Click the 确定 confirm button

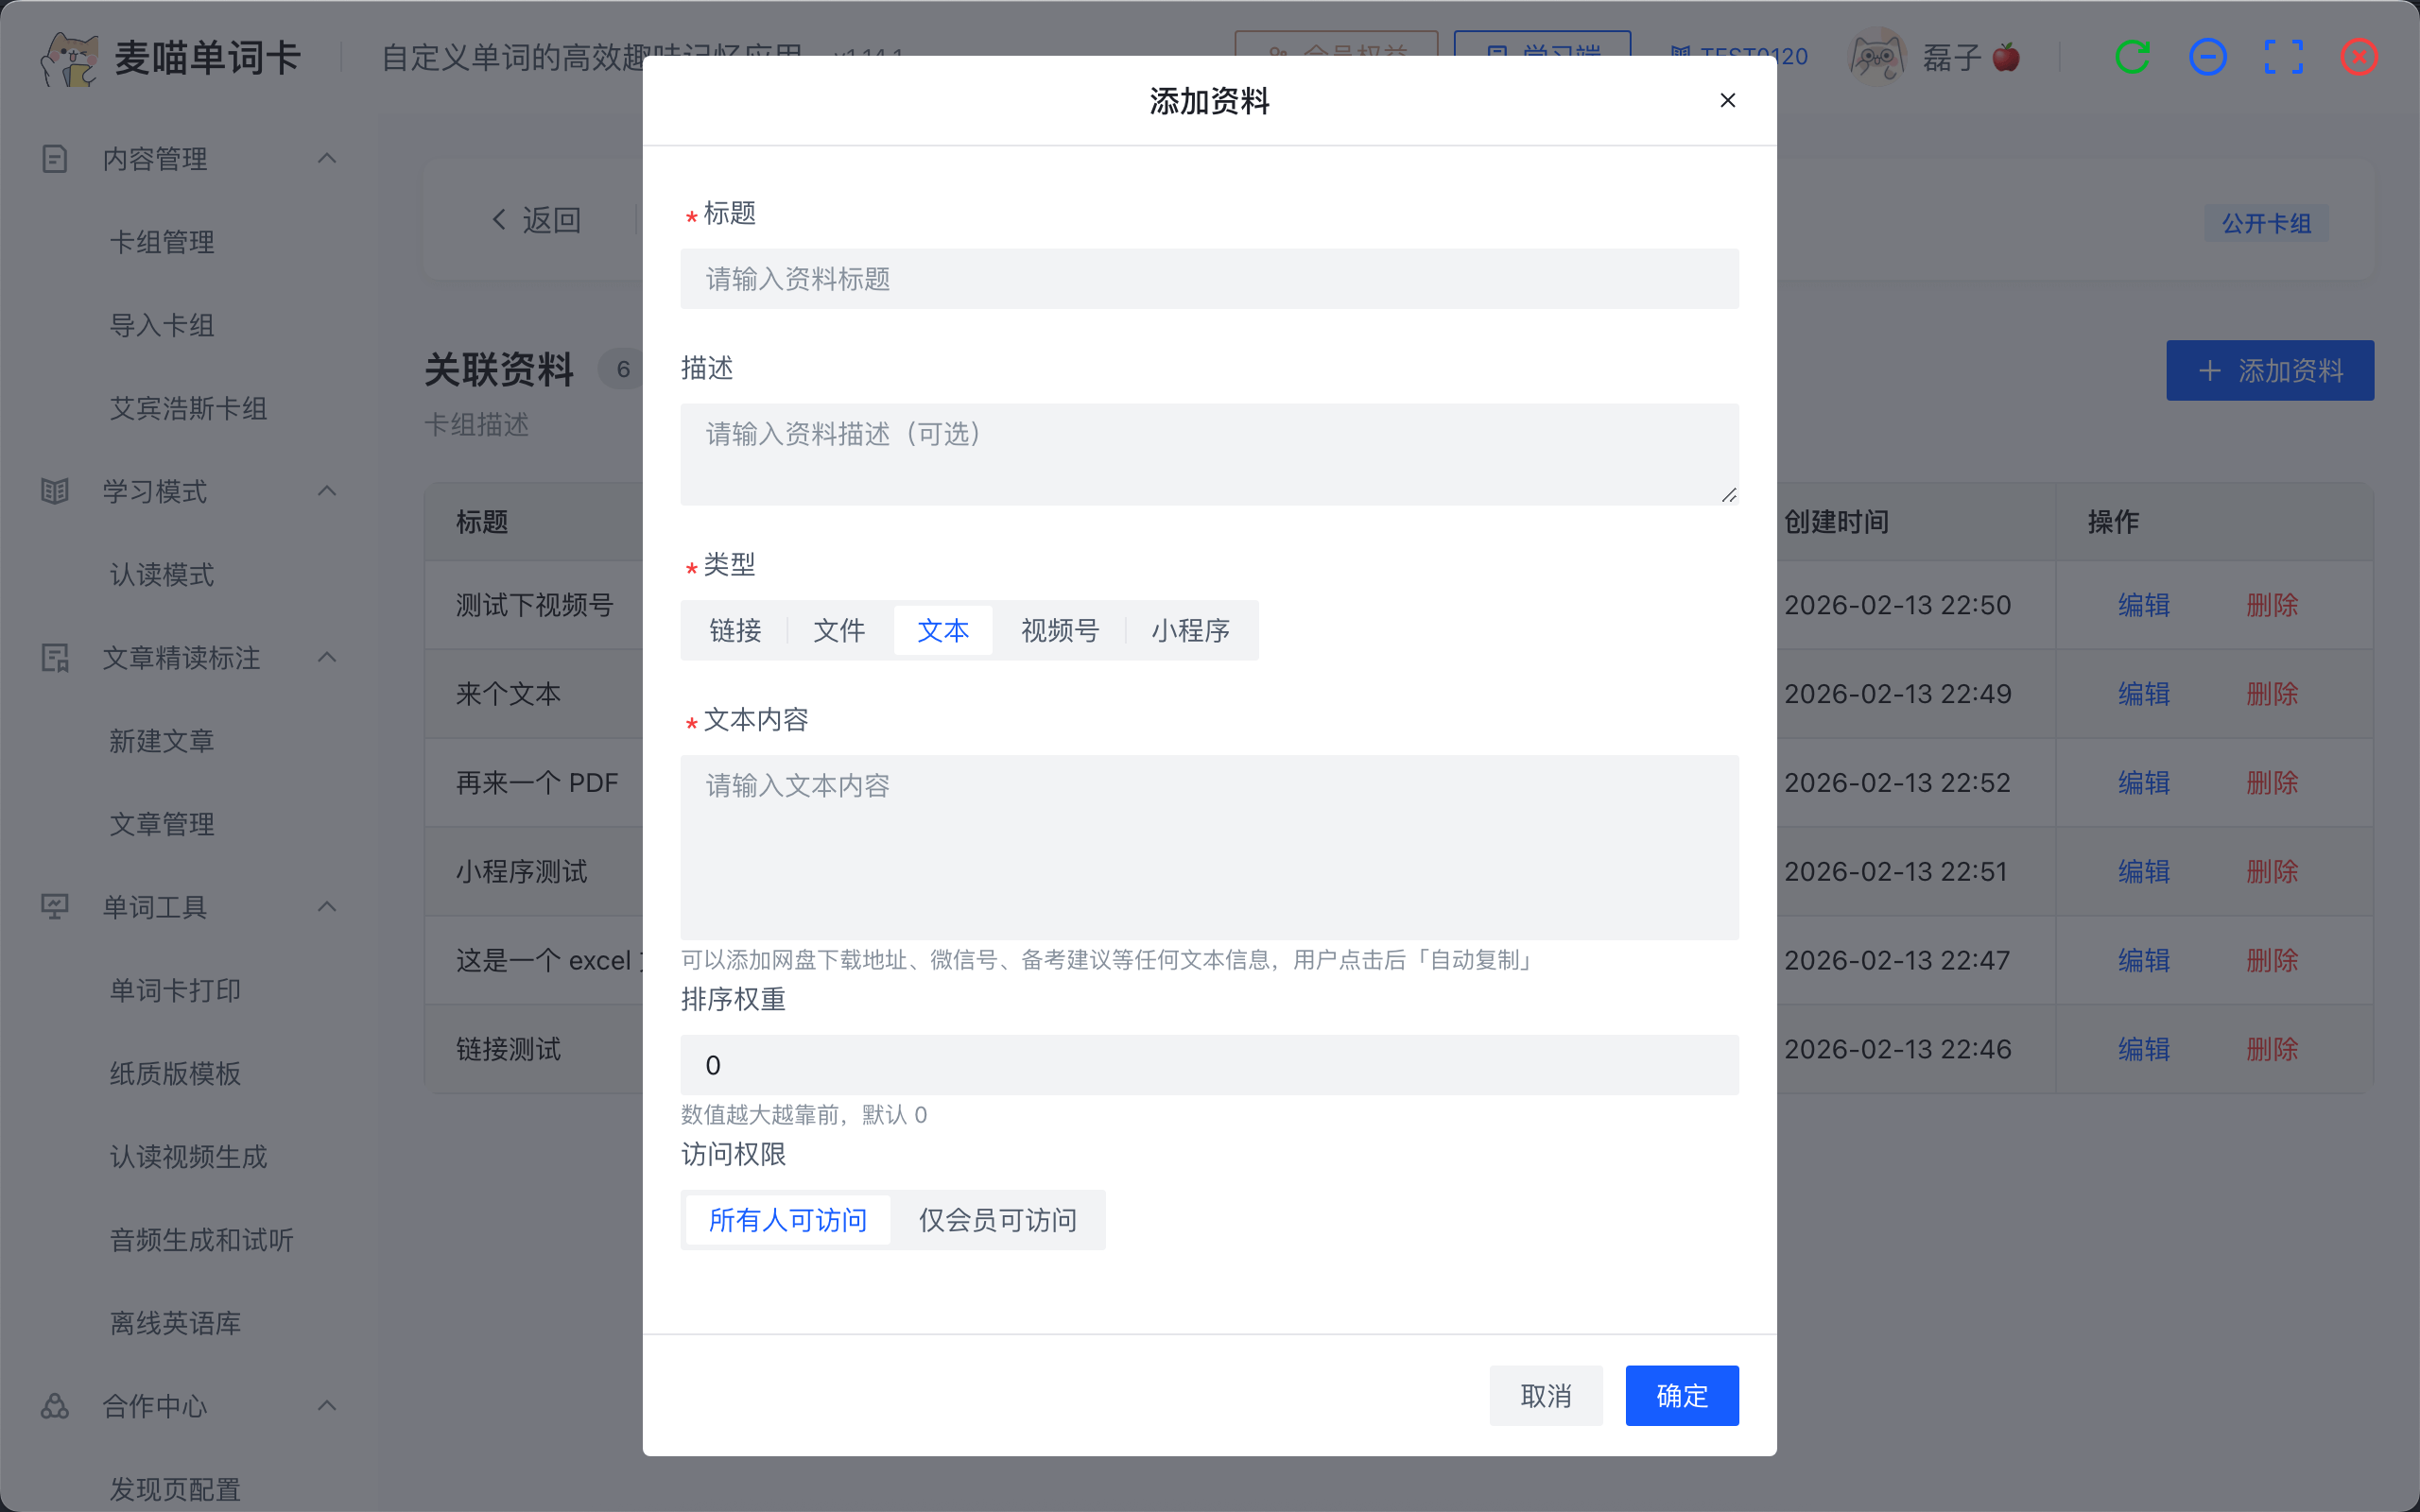[1681, 1395]
